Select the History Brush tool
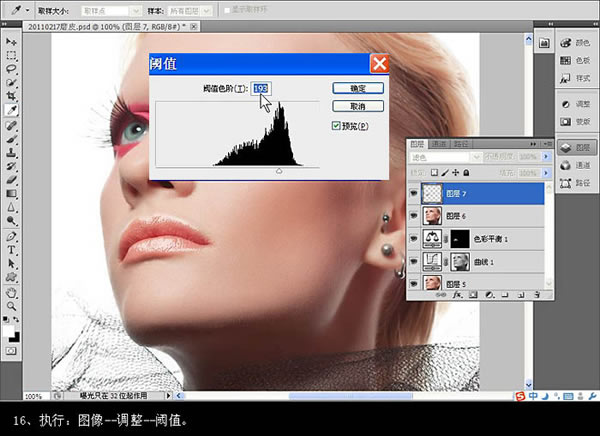This screenshot has height=436, width=600. pyautogui.click(x=11, y=166)
